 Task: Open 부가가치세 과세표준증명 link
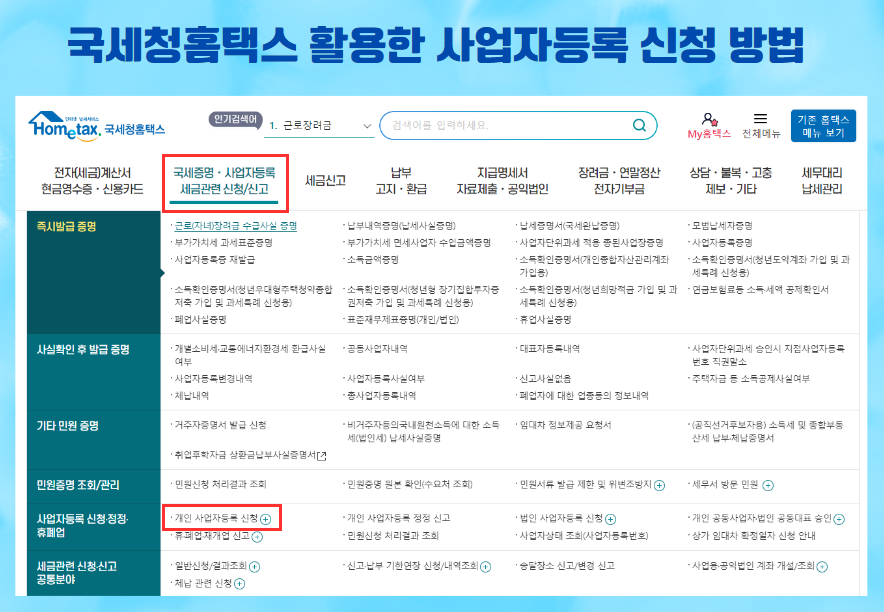[224, 242]
